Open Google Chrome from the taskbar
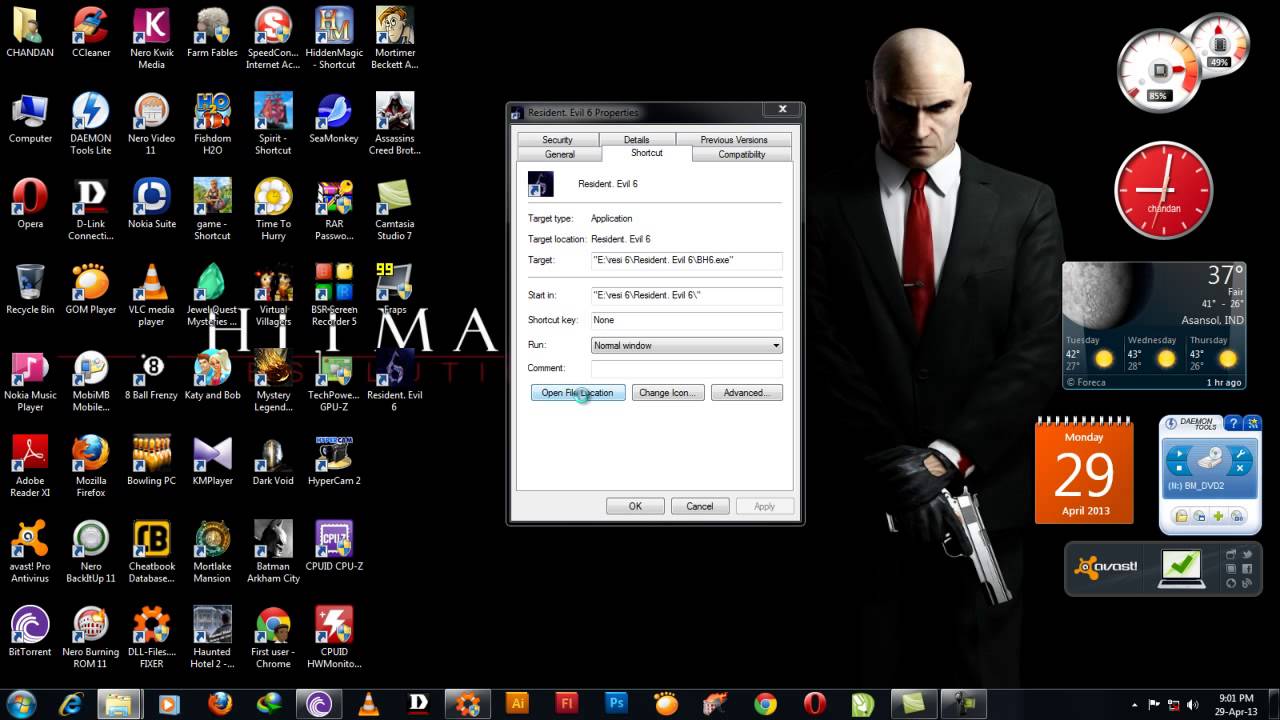Screen dimensions: 1280x720 pyautogui.click(x=765, y=703)
